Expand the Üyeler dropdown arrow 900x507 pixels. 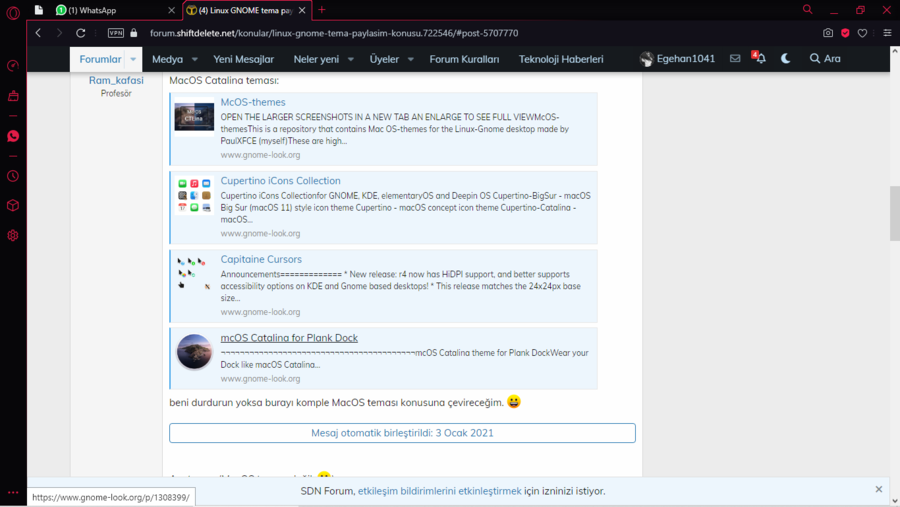(x=411, y=59)
